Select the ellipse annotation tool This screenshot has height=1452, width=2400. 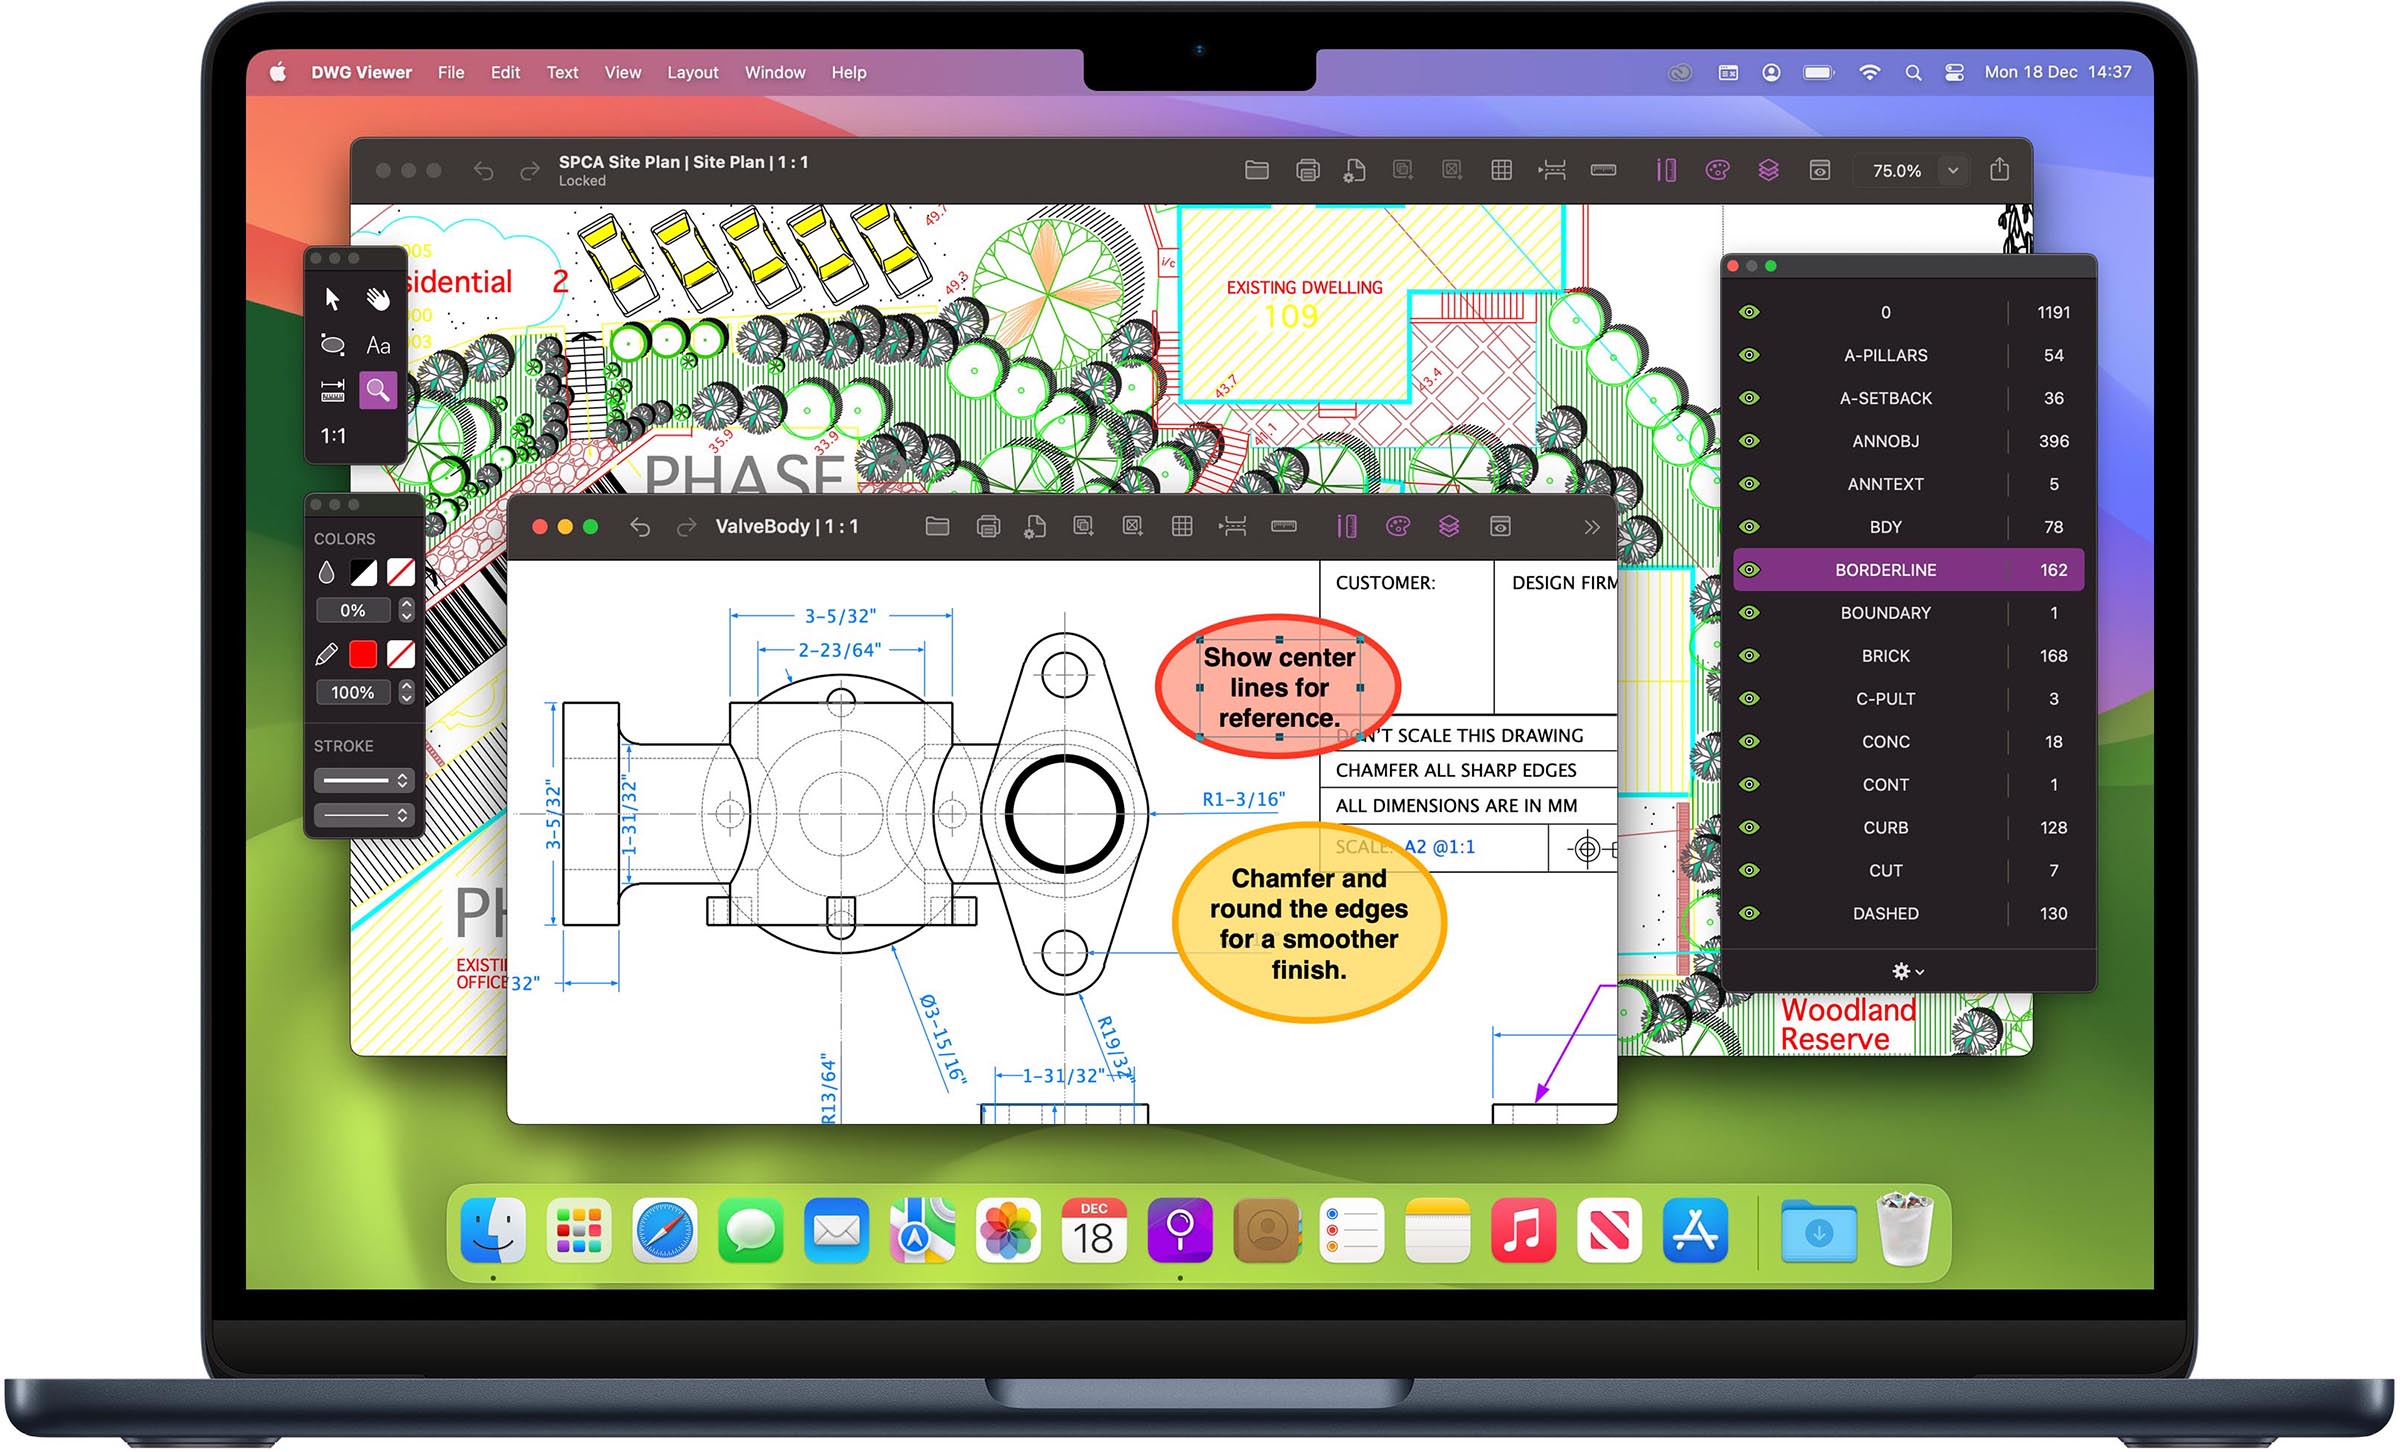click(333, 344)
